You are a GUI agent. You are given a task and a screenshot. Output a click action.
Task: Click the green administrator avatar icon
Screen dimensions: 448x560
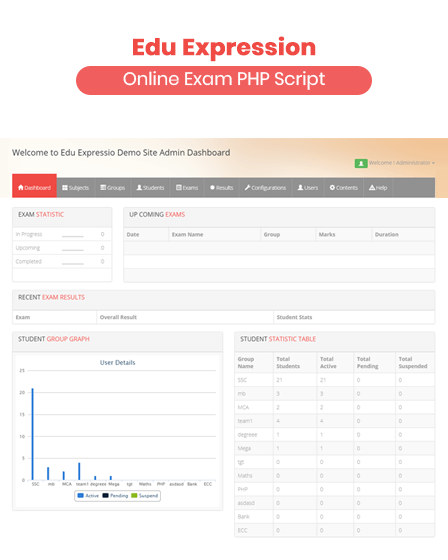coord(361,163)
